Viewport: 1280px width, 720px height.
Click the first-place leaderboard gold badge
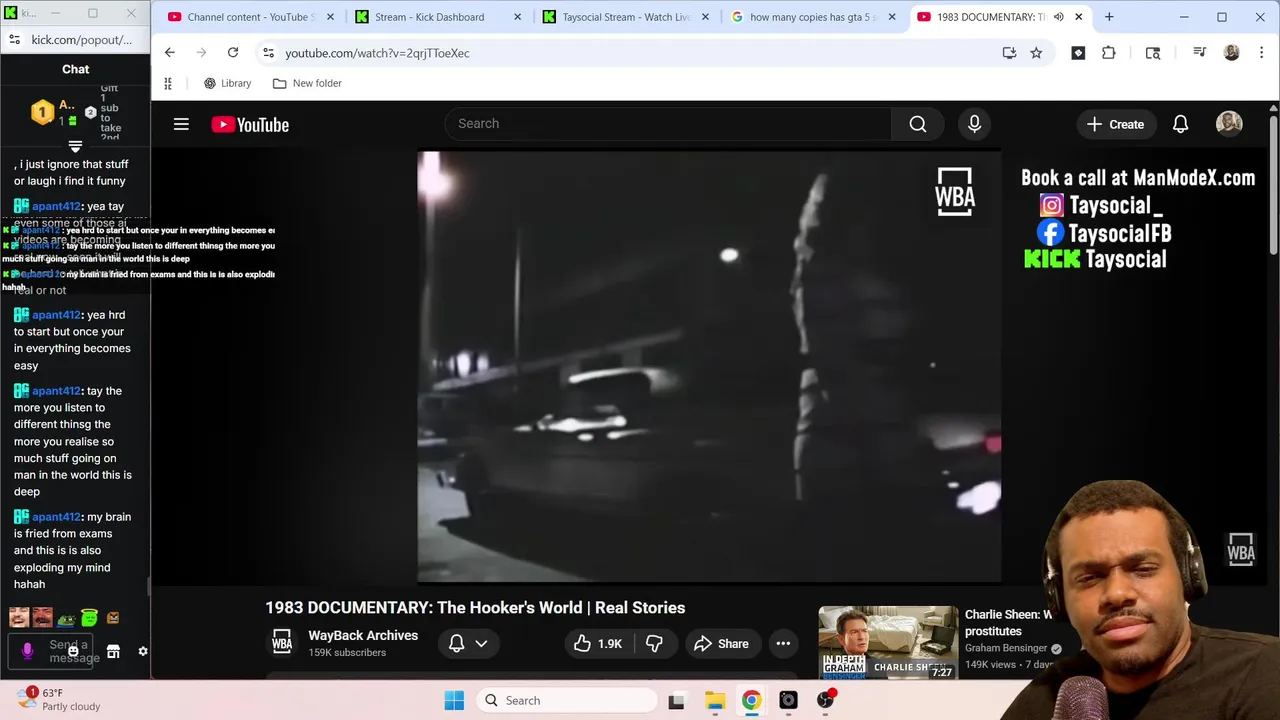42,112
